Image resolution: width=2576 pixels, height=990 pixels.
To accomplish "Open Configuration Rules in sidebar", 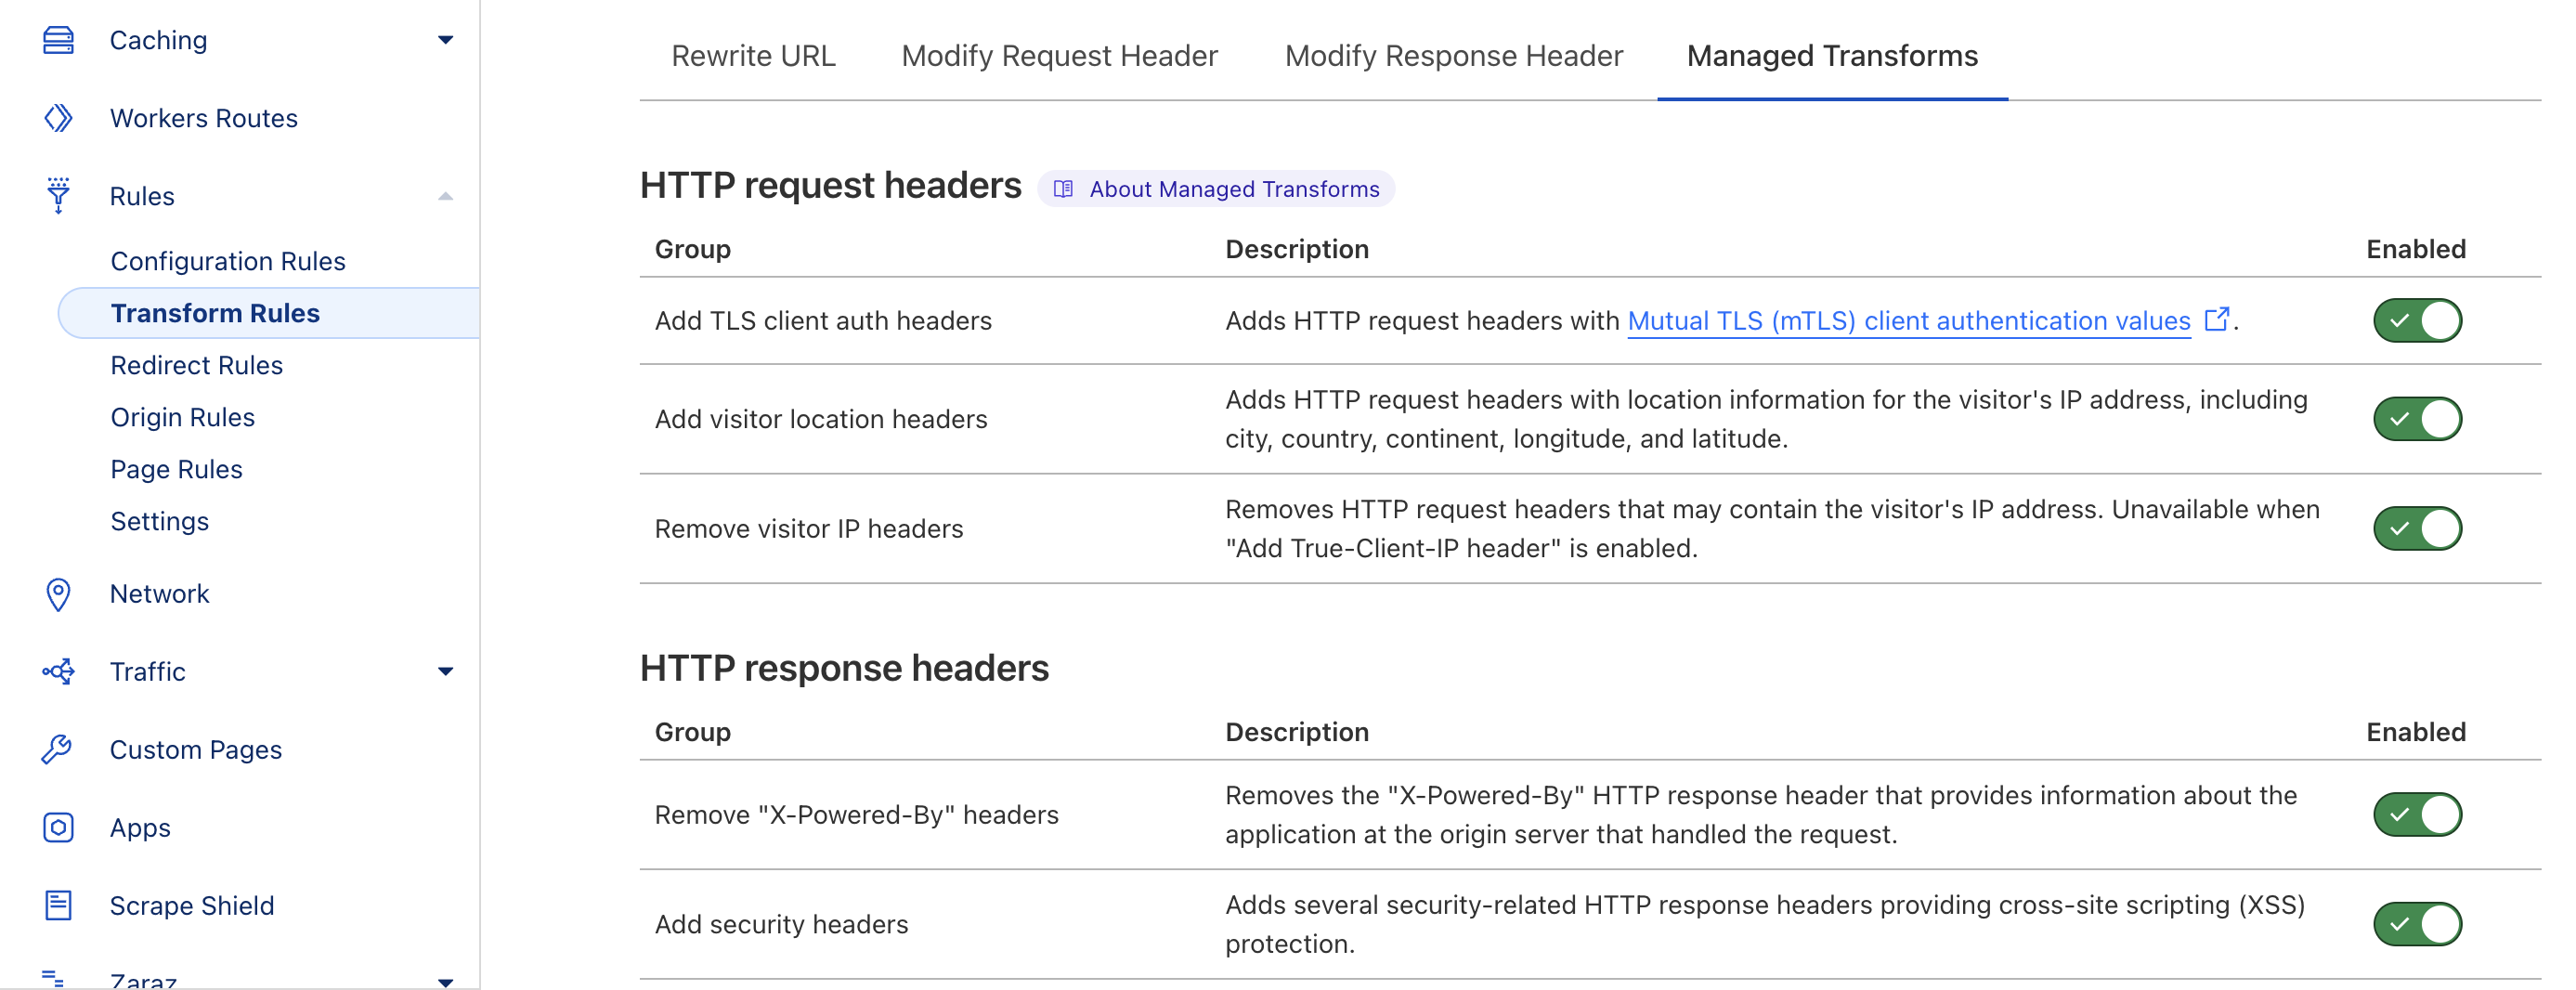I will pyautogui.click(x=228, y=261).
